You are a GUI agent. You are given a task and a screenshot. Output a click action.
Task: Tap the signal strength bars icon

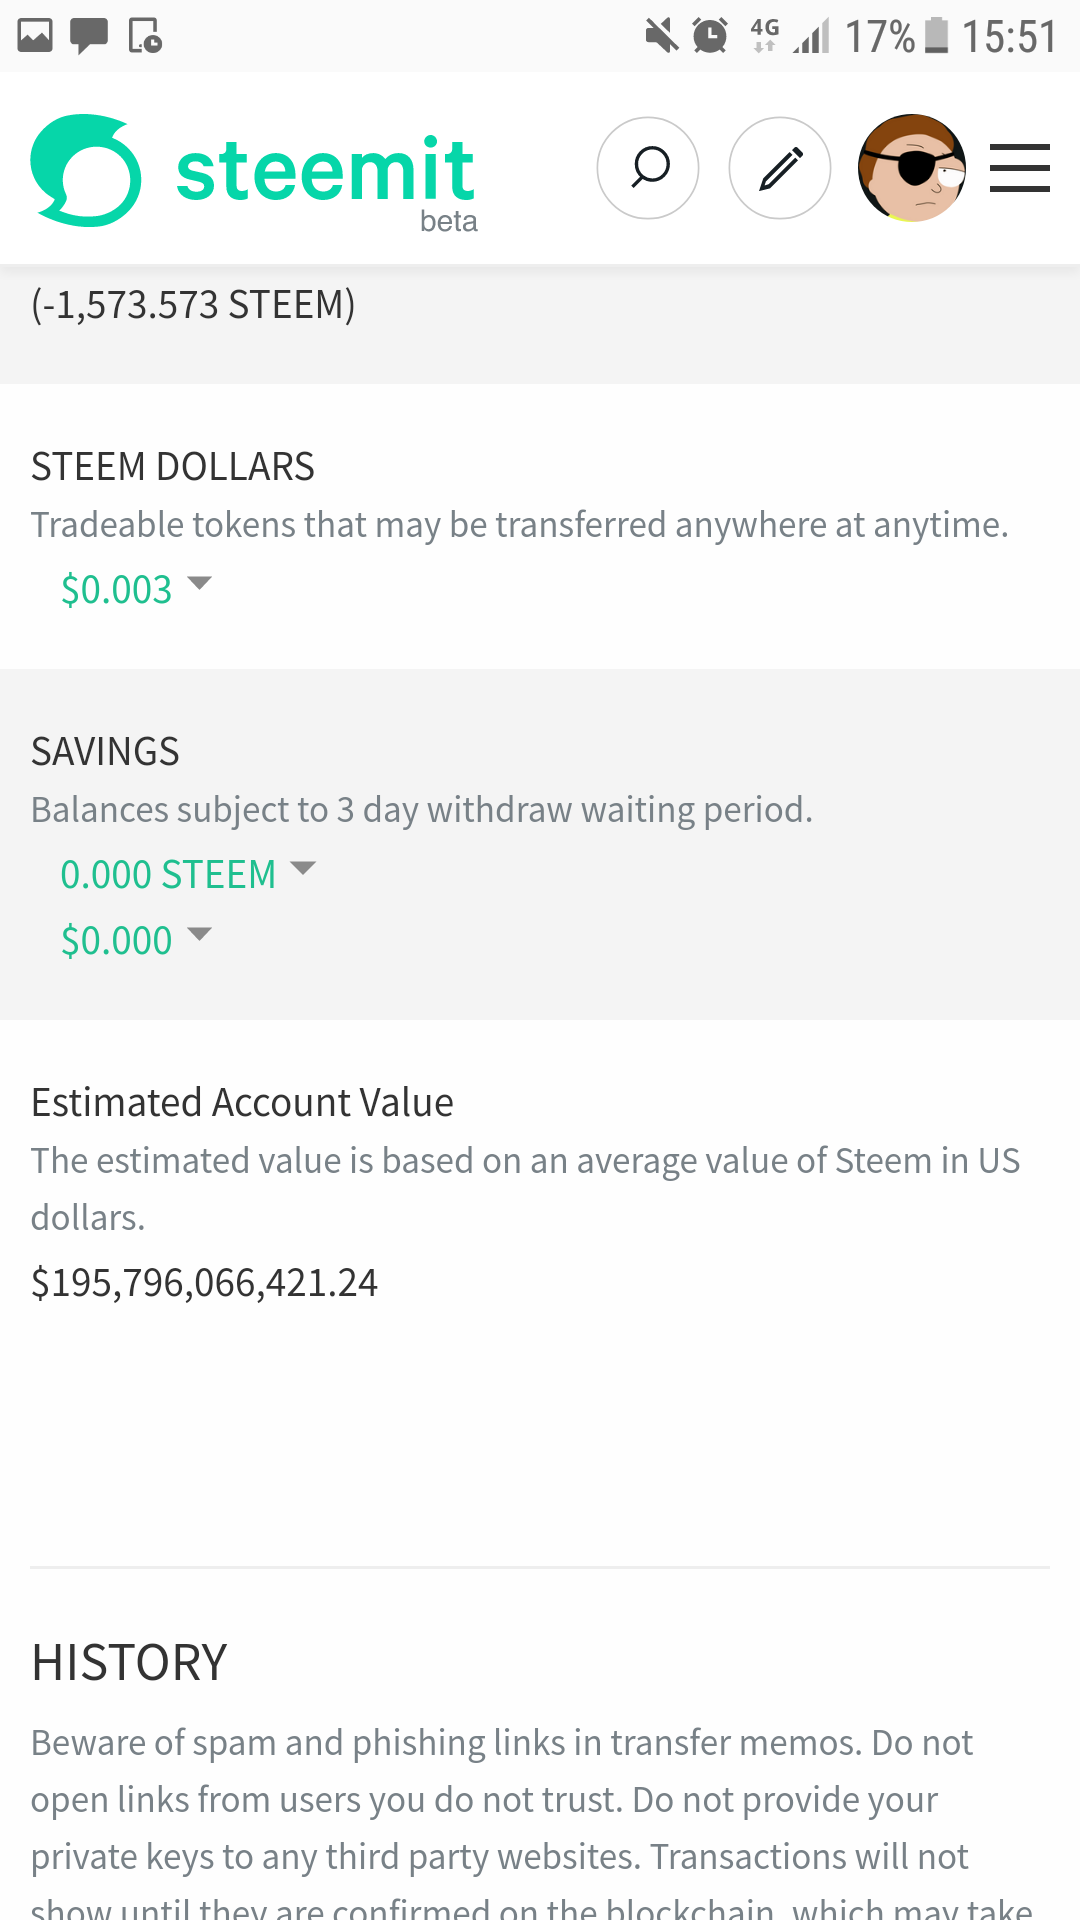[x=812, y=38]
